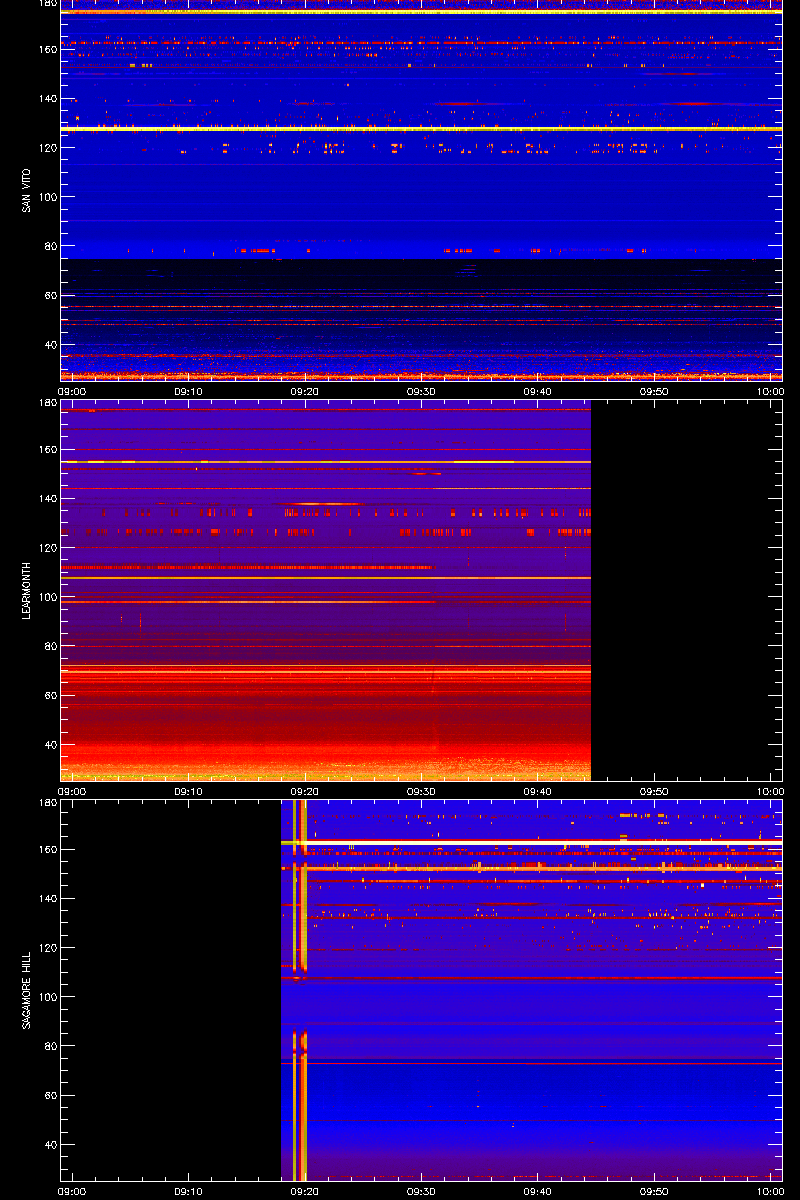The image size is (800, 1200).
Task: Select the 09:40 time label under San Vito panel
Action: pyautogui.click(x=538, y=392)
